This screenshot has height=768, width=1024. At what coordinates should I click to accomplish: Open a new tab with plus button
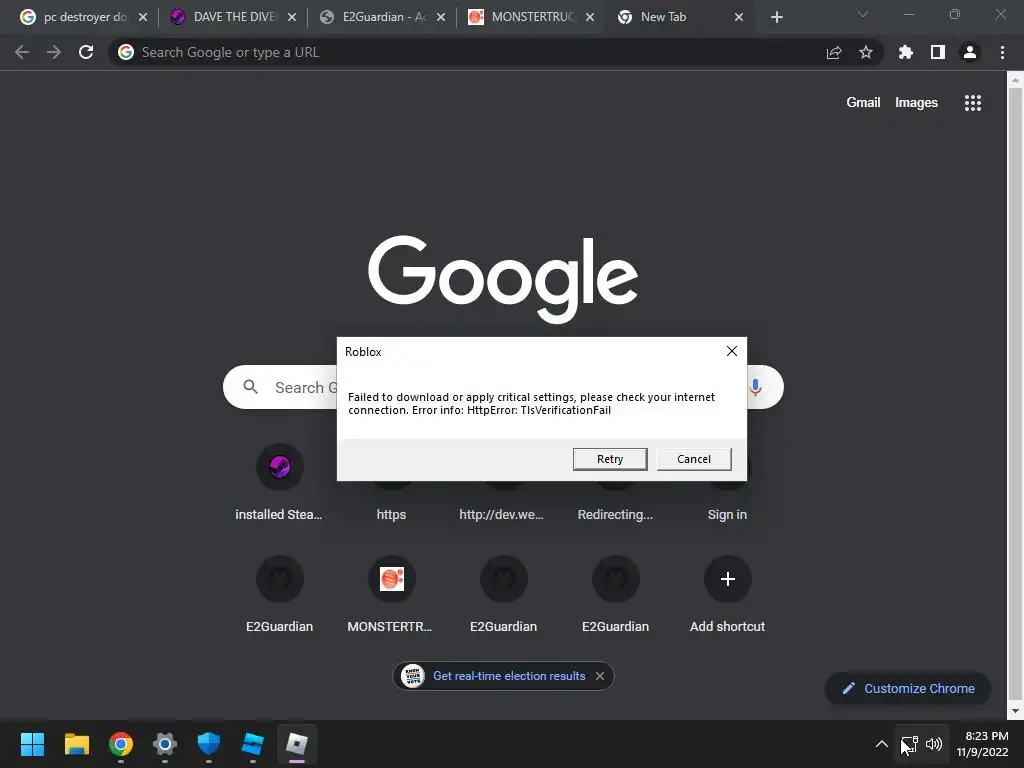(x=776, y=17)
